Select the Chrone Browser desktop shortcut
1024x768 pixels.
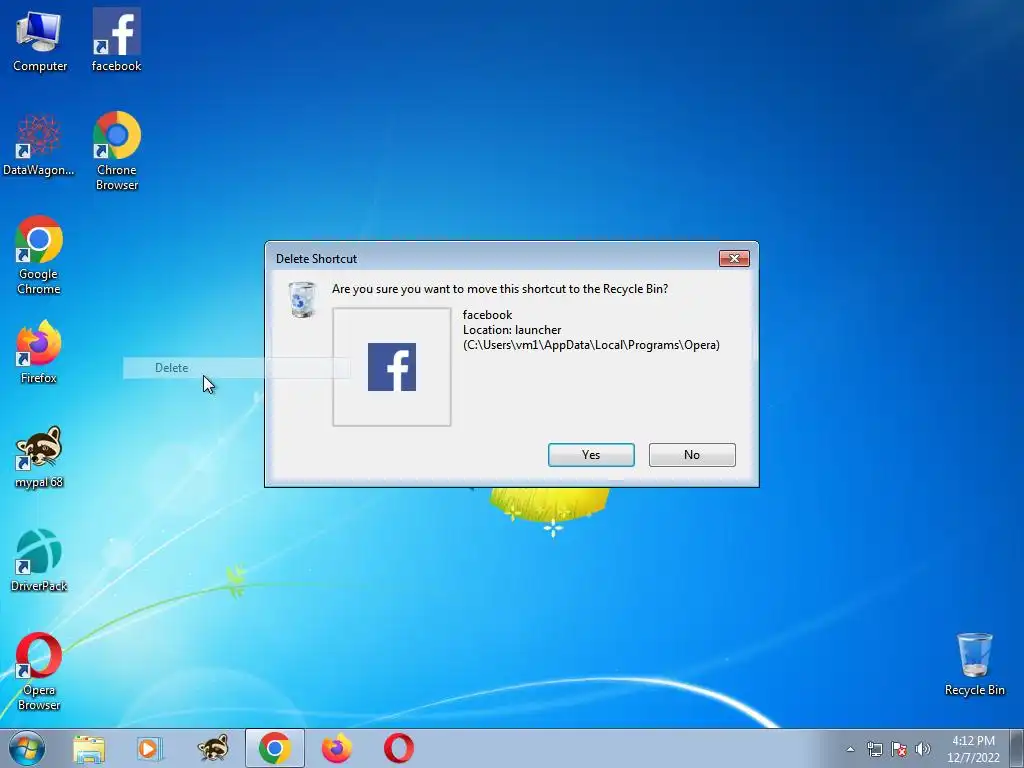[x=117, y=152]
